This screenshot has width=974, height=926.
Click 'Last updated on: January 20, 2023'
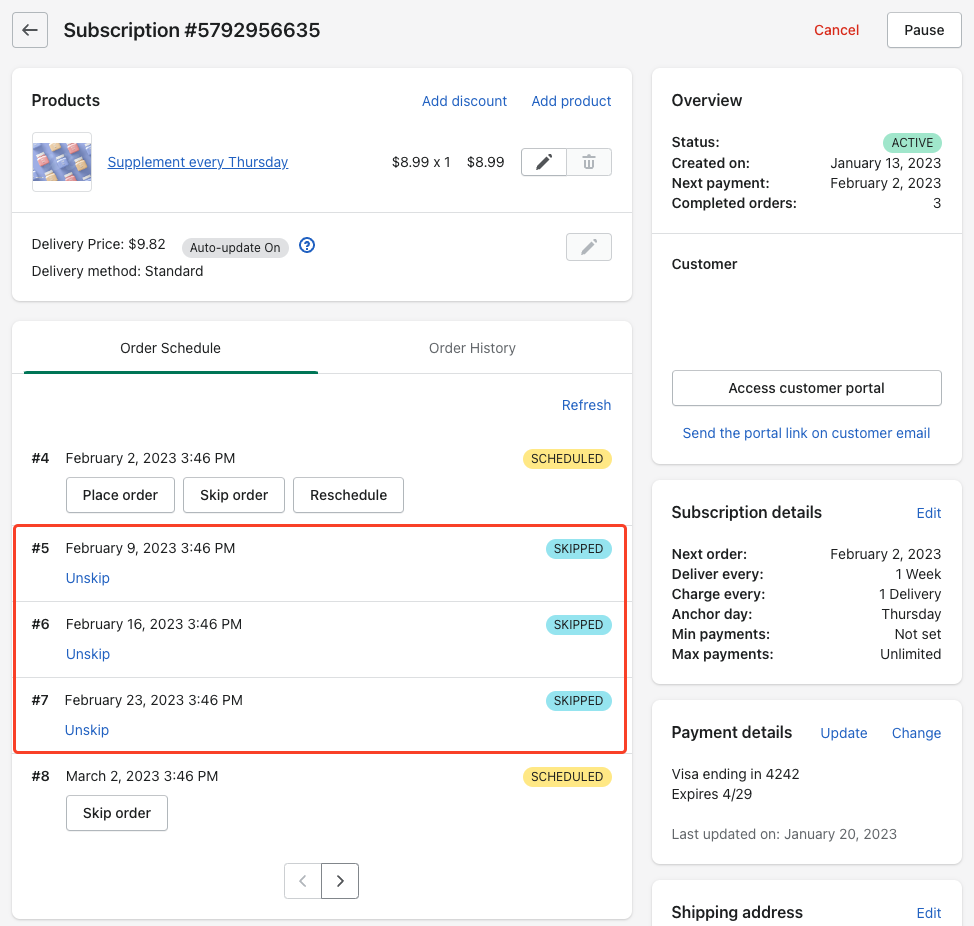[784, 834]
